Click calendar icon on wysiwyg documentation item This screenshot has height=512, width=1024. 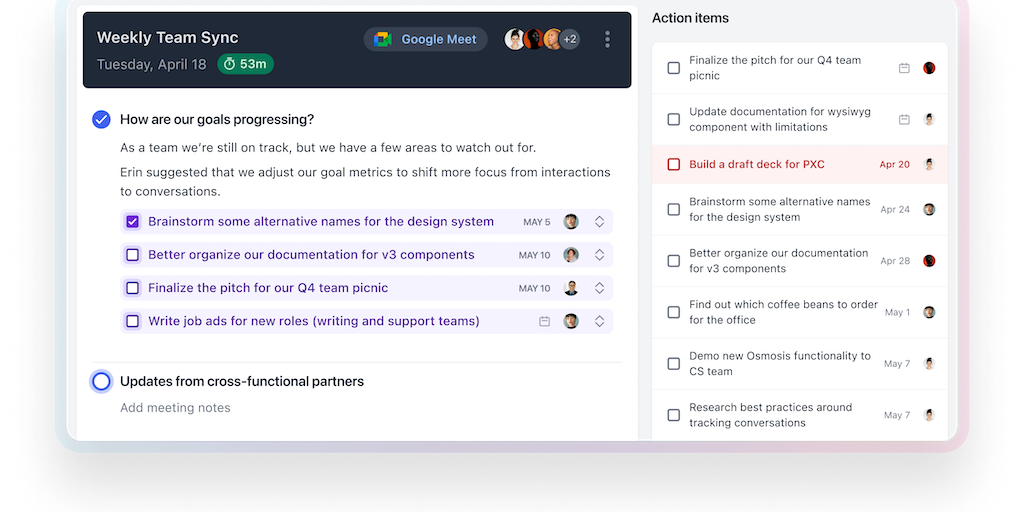[904, 119]
